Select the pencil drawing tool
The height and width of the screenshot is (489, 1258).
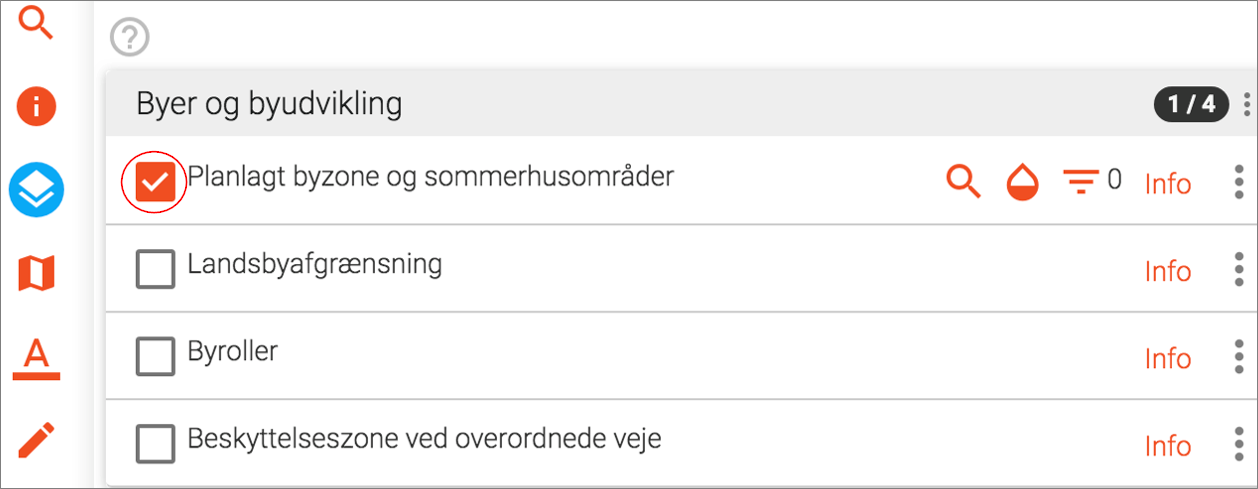[37, 440]
